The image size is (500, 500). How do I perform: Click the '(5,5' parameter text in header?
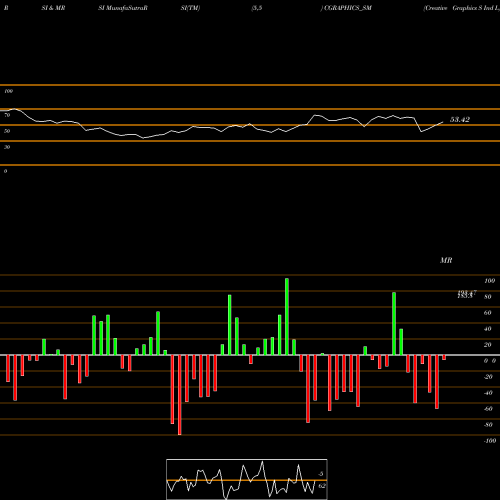coord(257,8)
